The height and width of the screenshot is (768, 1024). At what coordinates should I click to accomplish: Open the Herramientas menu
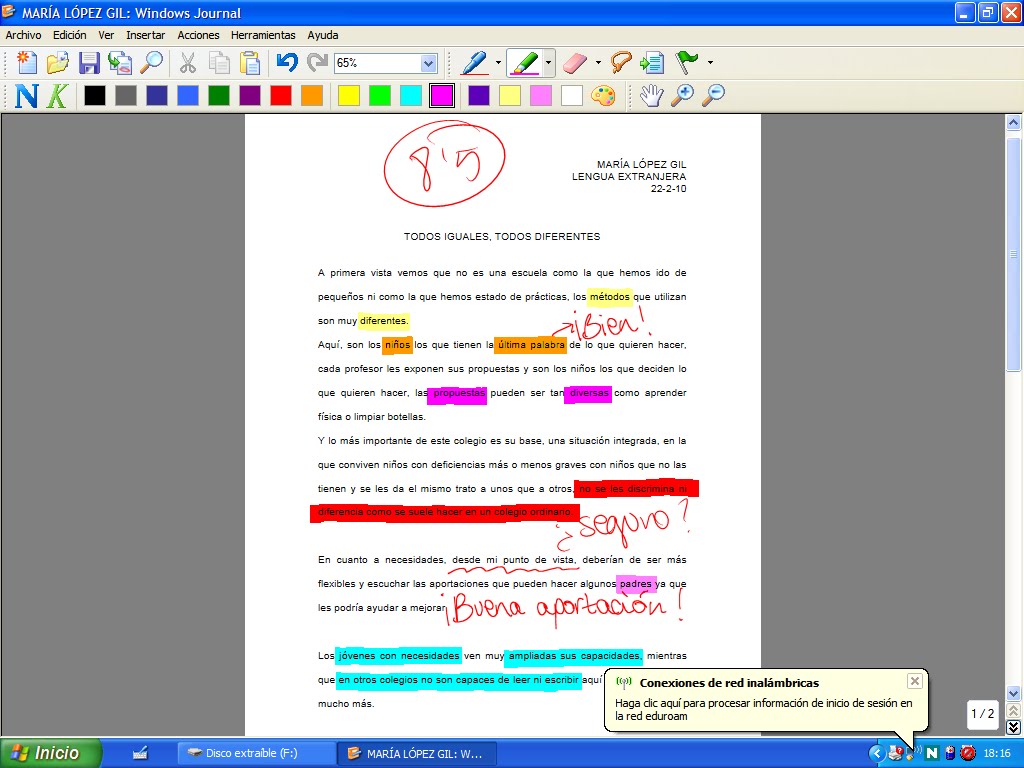click(x=263, y=35)
